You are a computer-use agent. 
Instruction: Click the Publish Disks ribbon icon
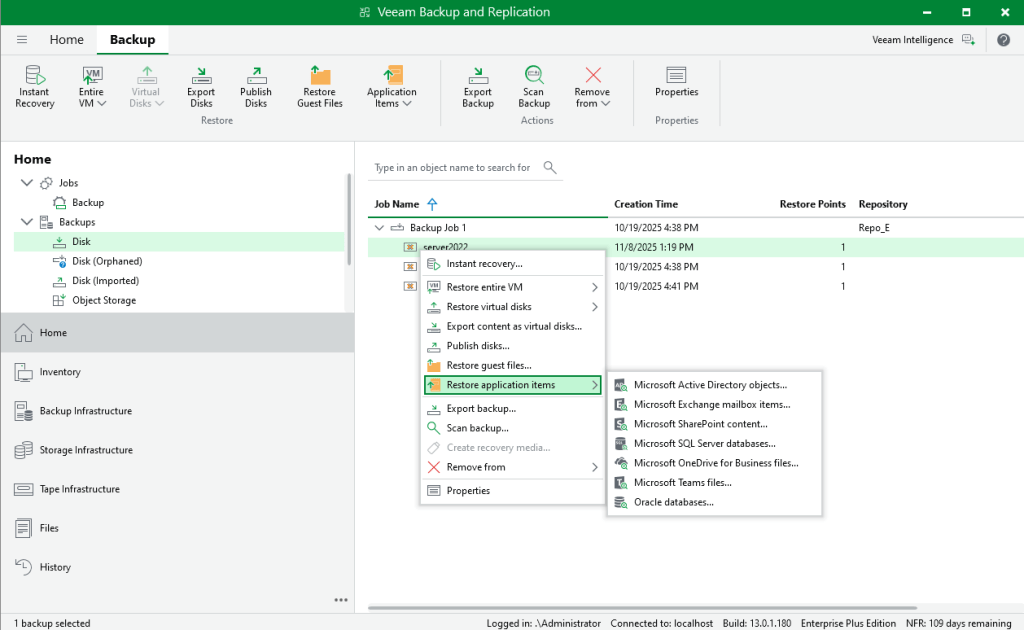coord(256,87)
